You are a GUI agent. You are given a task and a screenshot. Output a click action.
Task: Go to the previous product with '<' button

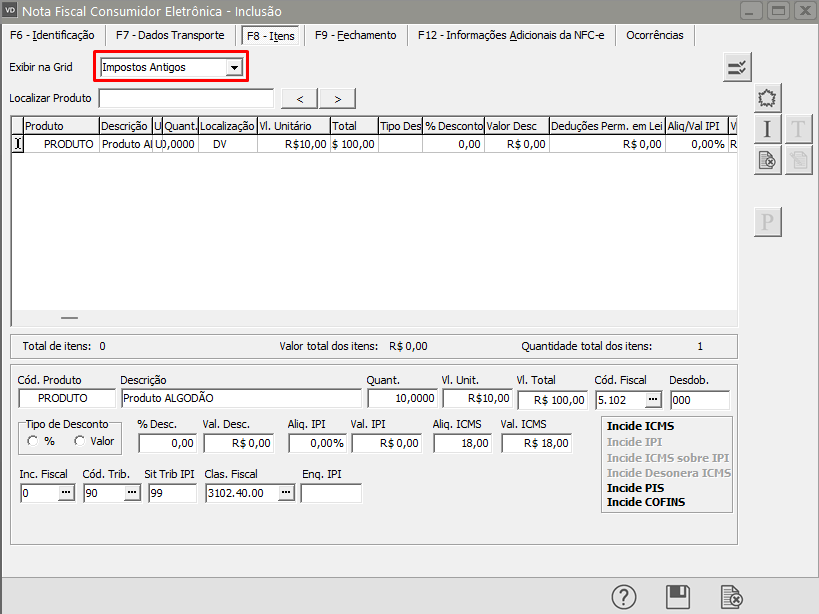[300, 98]
